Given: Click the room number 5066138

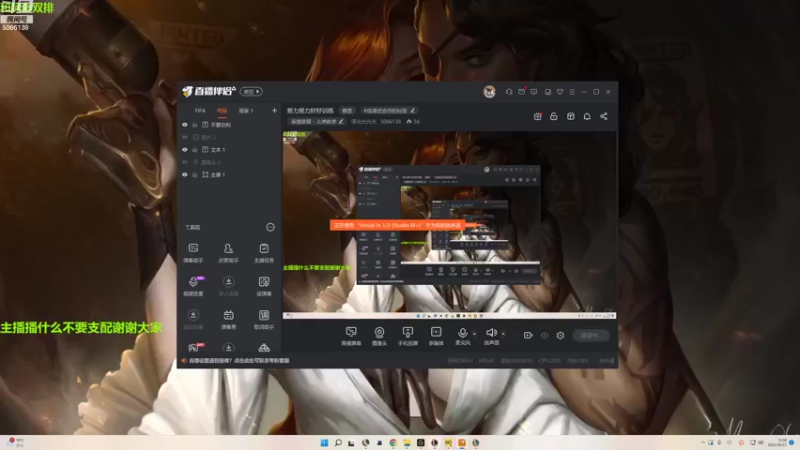Looking at the screenshot, I should (x=390, y=121).
